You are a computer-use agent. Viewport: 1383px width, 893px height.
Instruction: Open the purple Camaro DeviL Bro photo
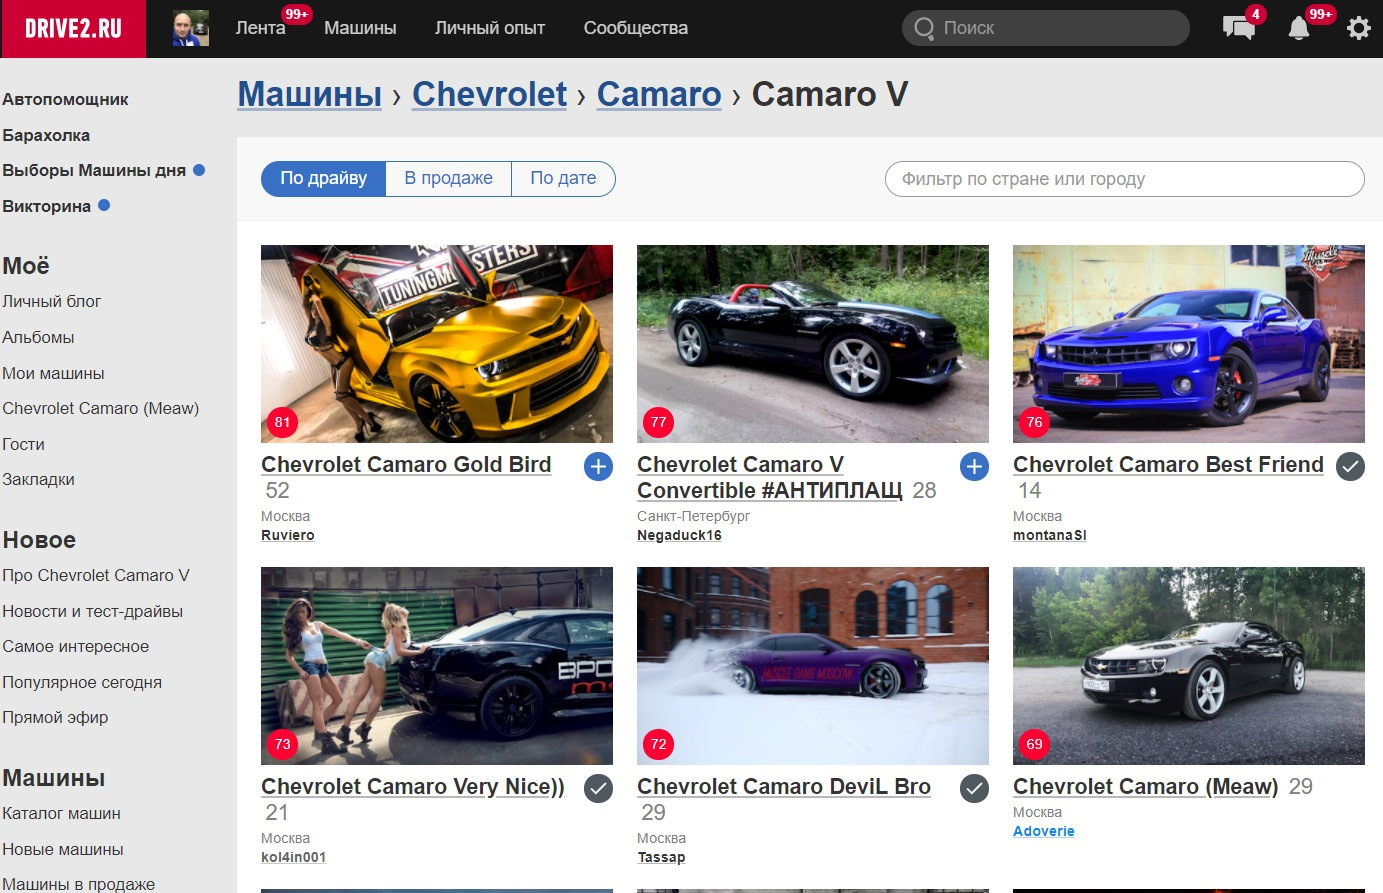click(813, 666)
